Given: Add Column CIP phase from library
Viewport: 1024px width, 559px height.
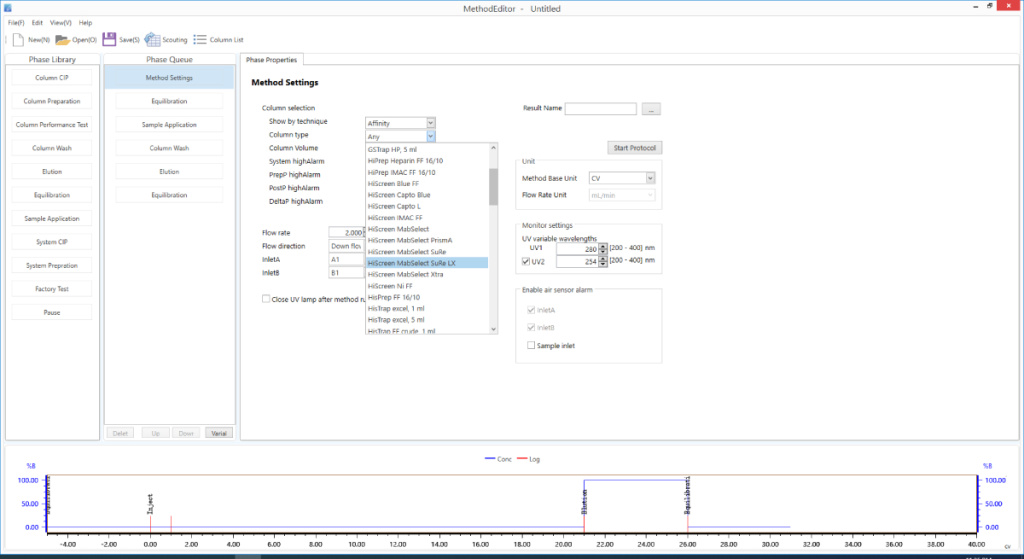Looking at the screenshot, I should [x=52, y=78].
